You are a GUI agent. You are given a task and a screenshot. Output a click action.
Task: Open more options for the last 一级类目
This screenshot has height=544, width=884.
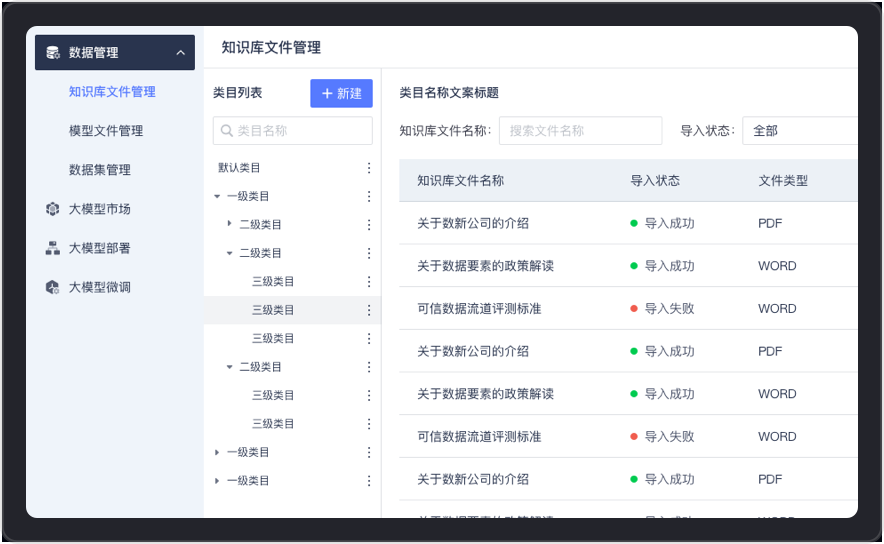[368, 481]
